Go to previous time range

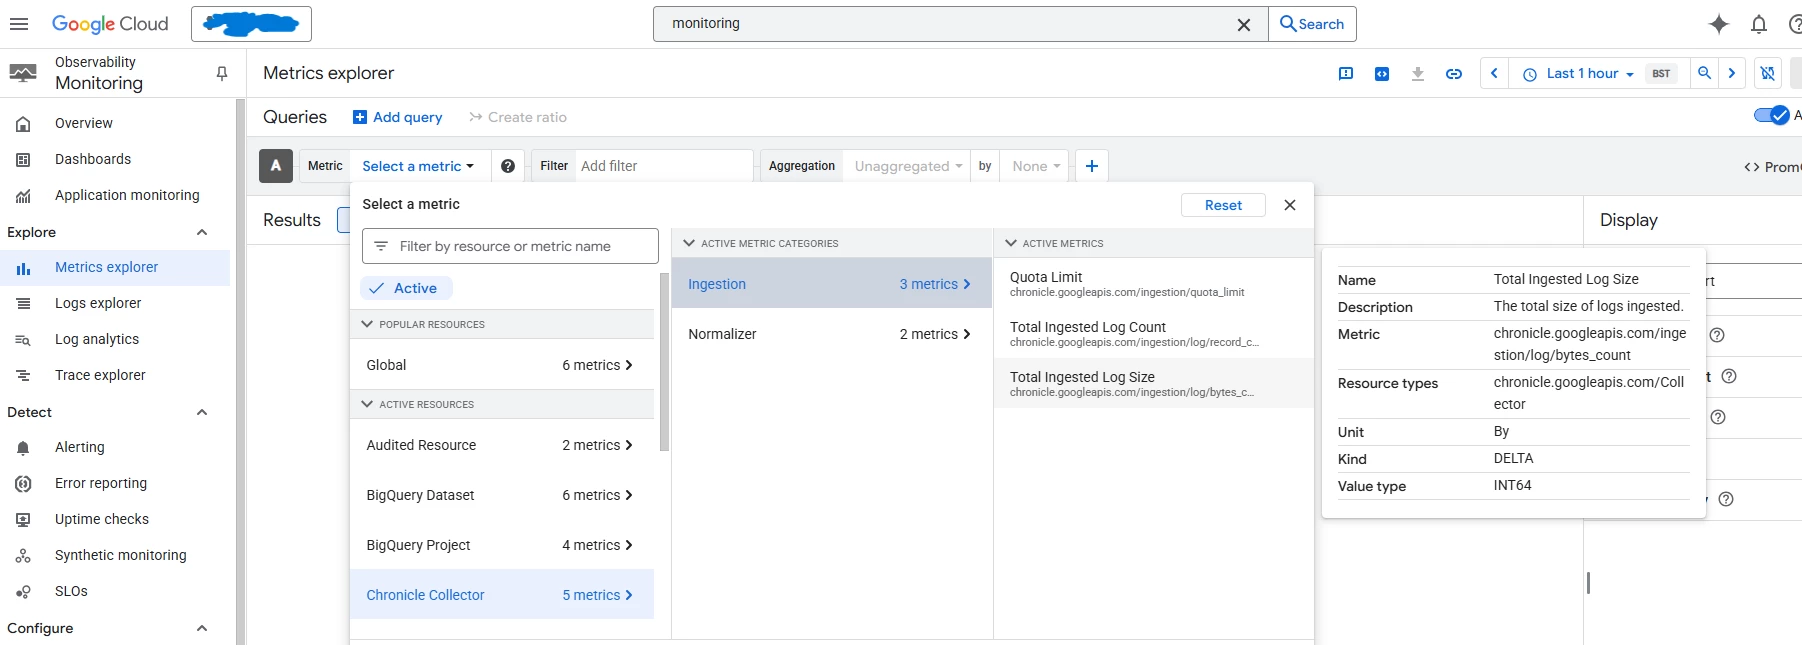pos(1494,73)
